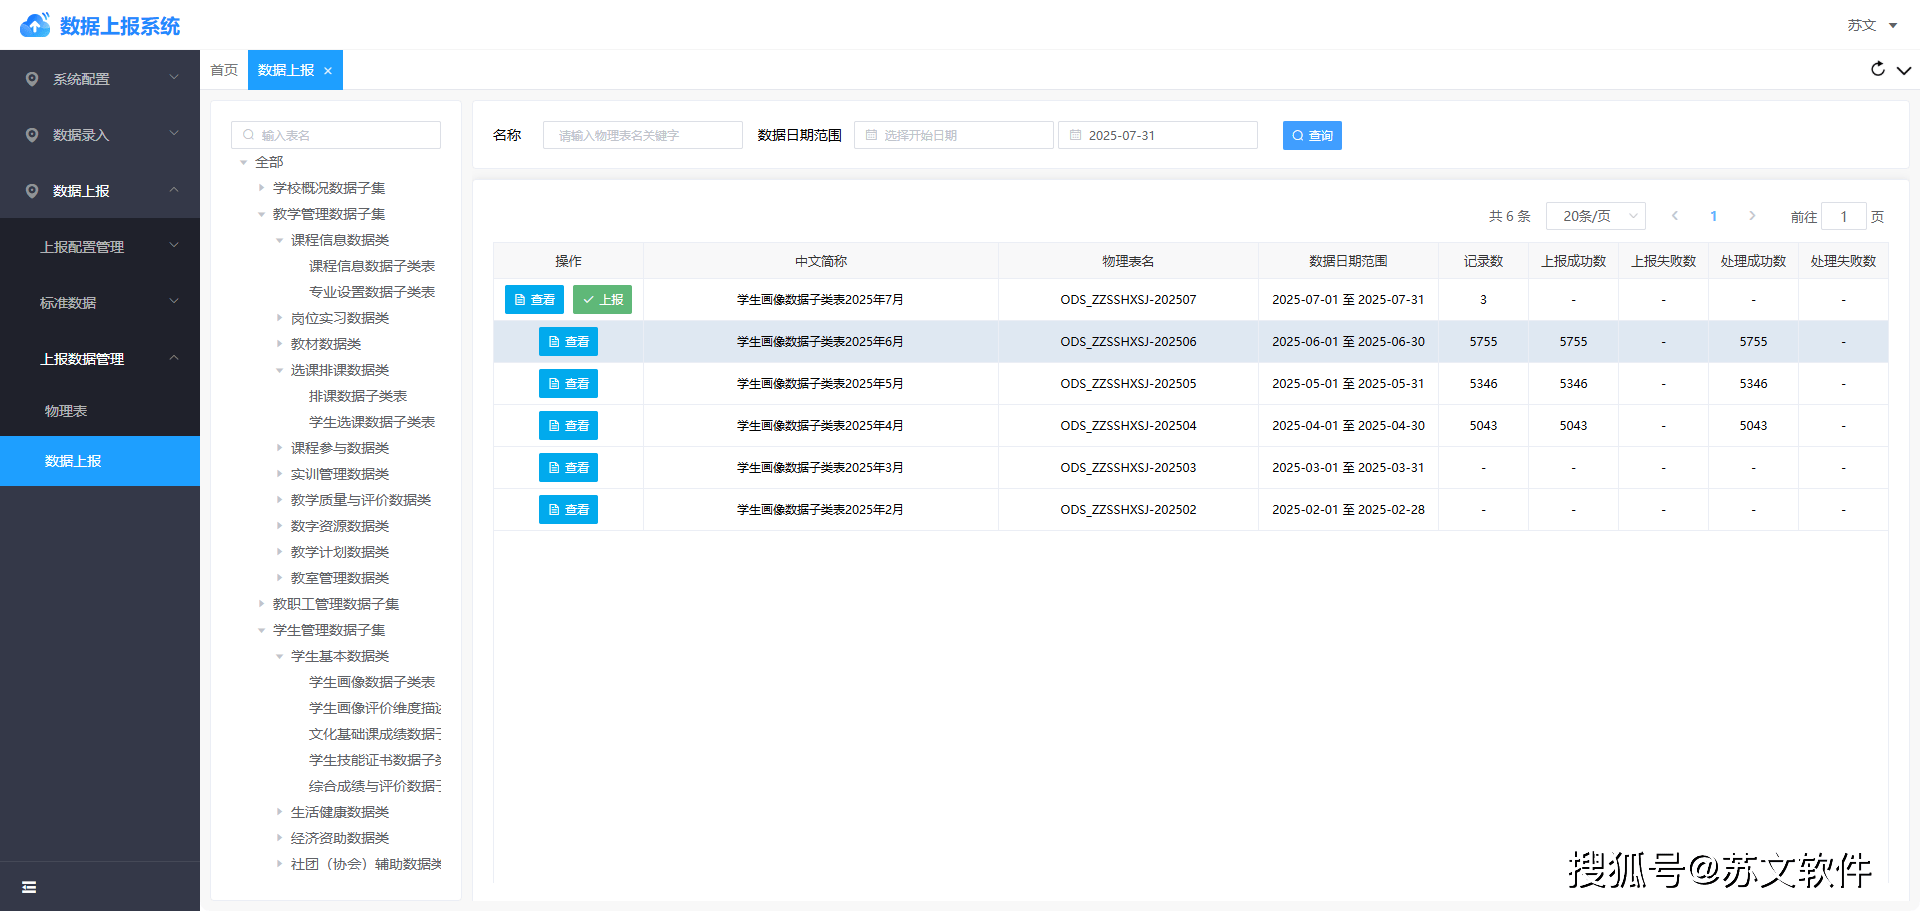Click the cloud upload logo icon

35,25
